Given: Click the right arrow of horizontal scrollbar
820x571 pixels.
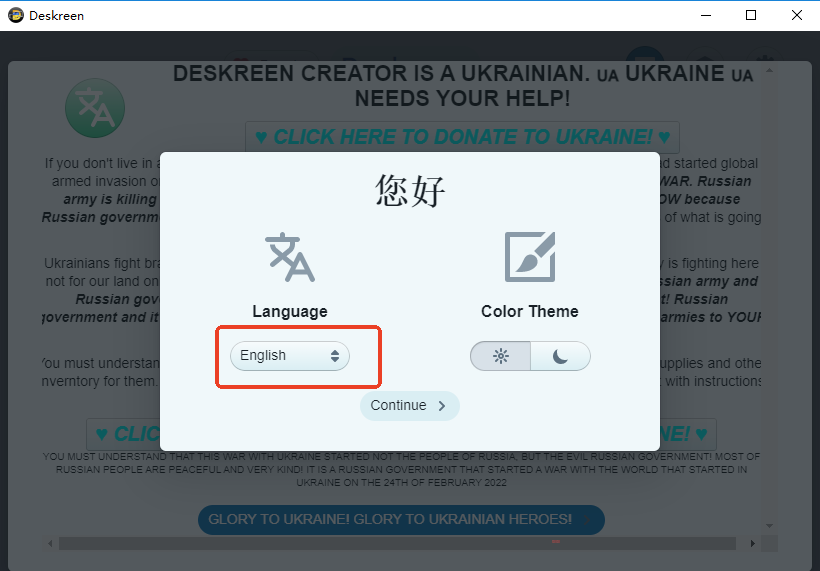Looking at the screenshot, I should 753,543.
